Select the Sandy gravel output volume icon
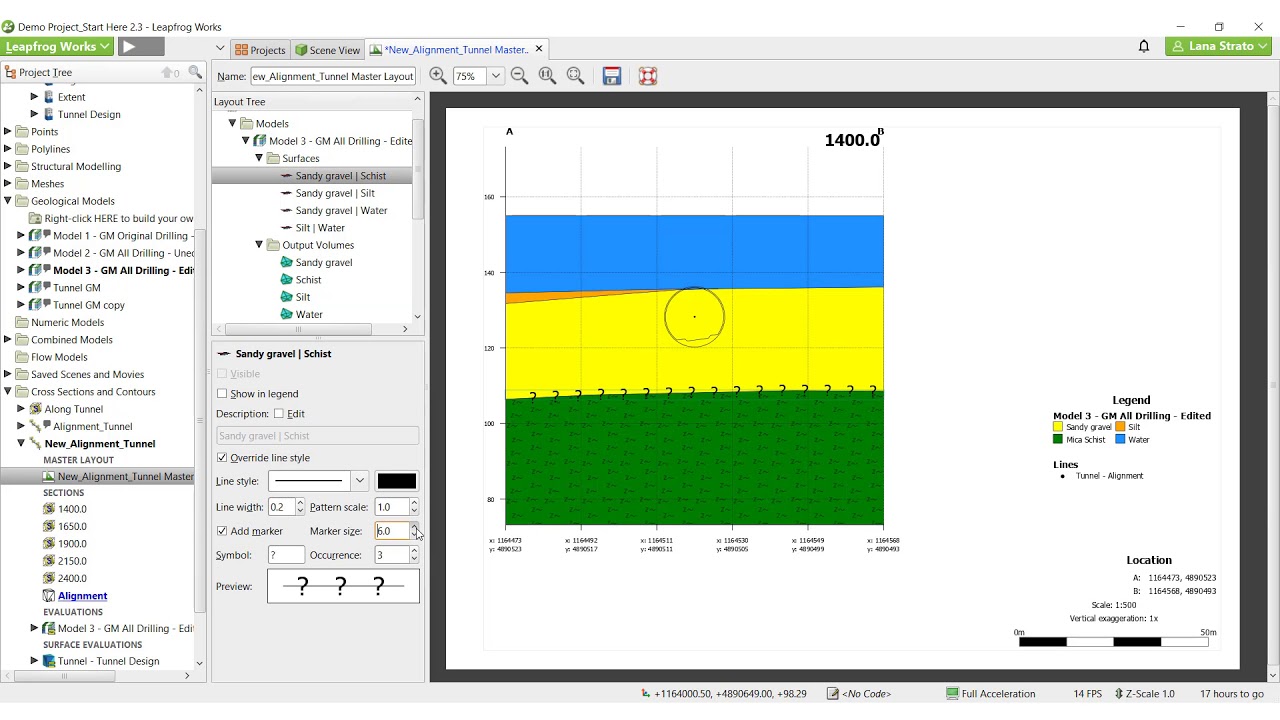 click(286, 263)
